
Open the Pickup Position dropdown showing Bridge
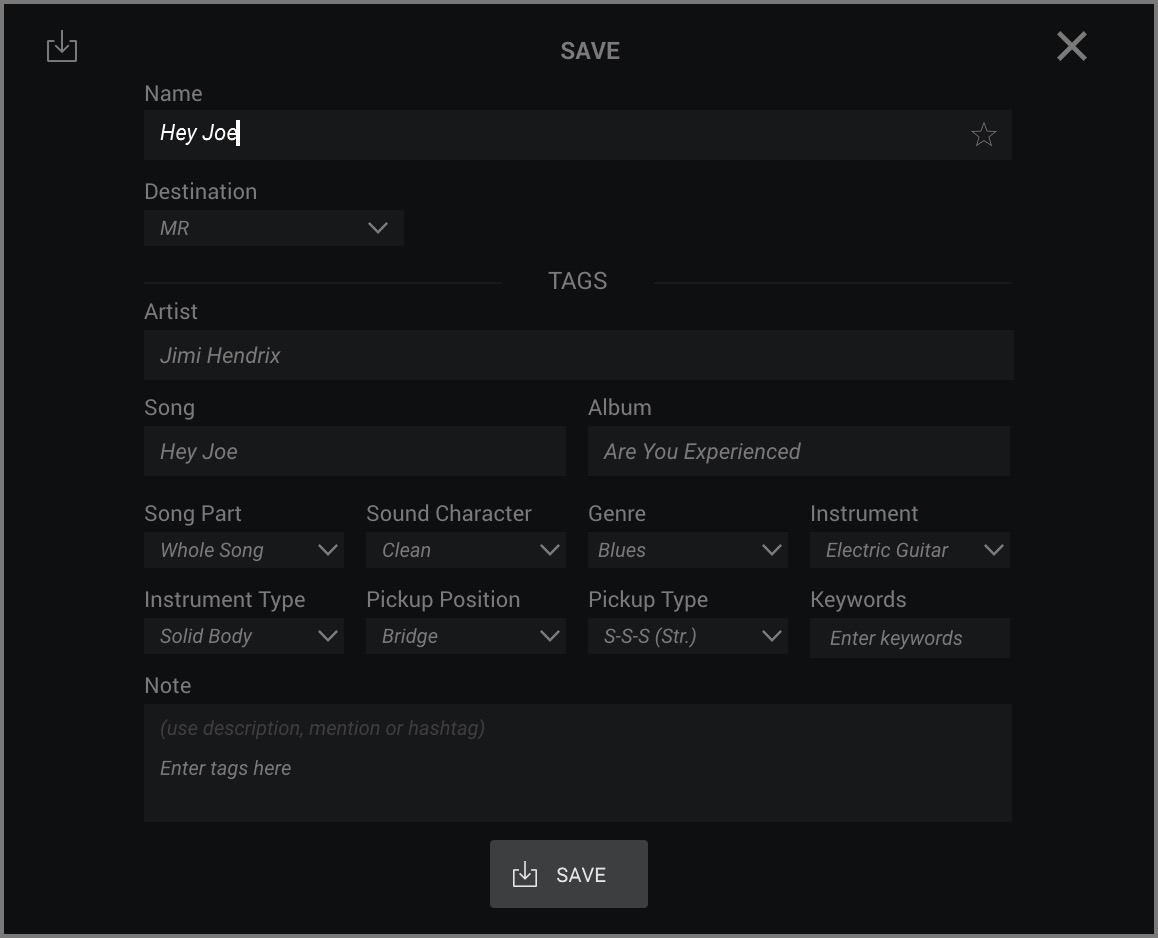tap(465, 636)
